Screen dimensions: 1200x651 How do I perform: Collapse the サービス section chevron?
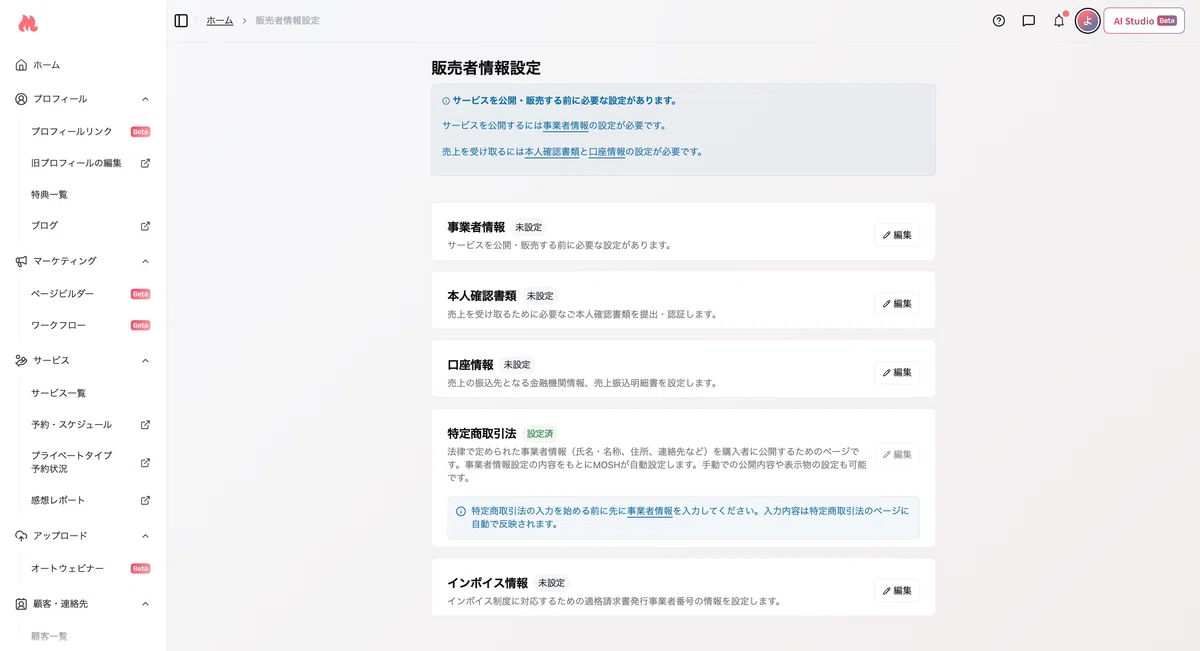[145, 360]
